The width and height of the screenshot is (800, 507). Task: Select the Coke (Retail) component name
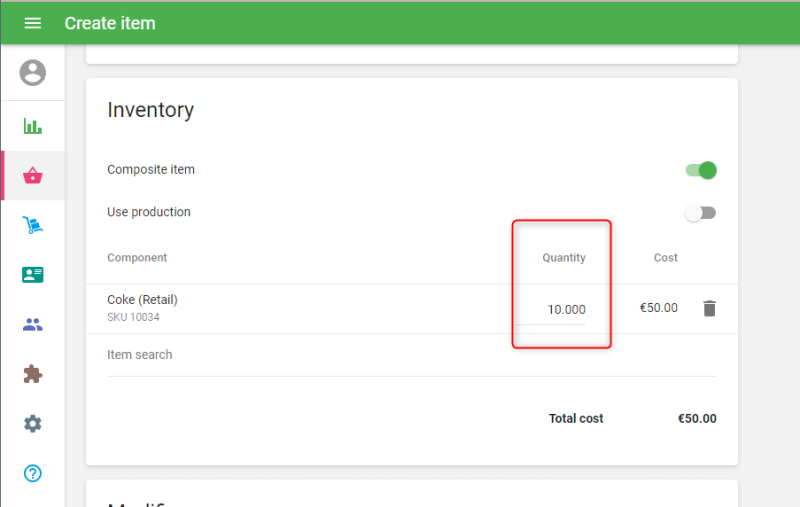[x=142, y=299]
